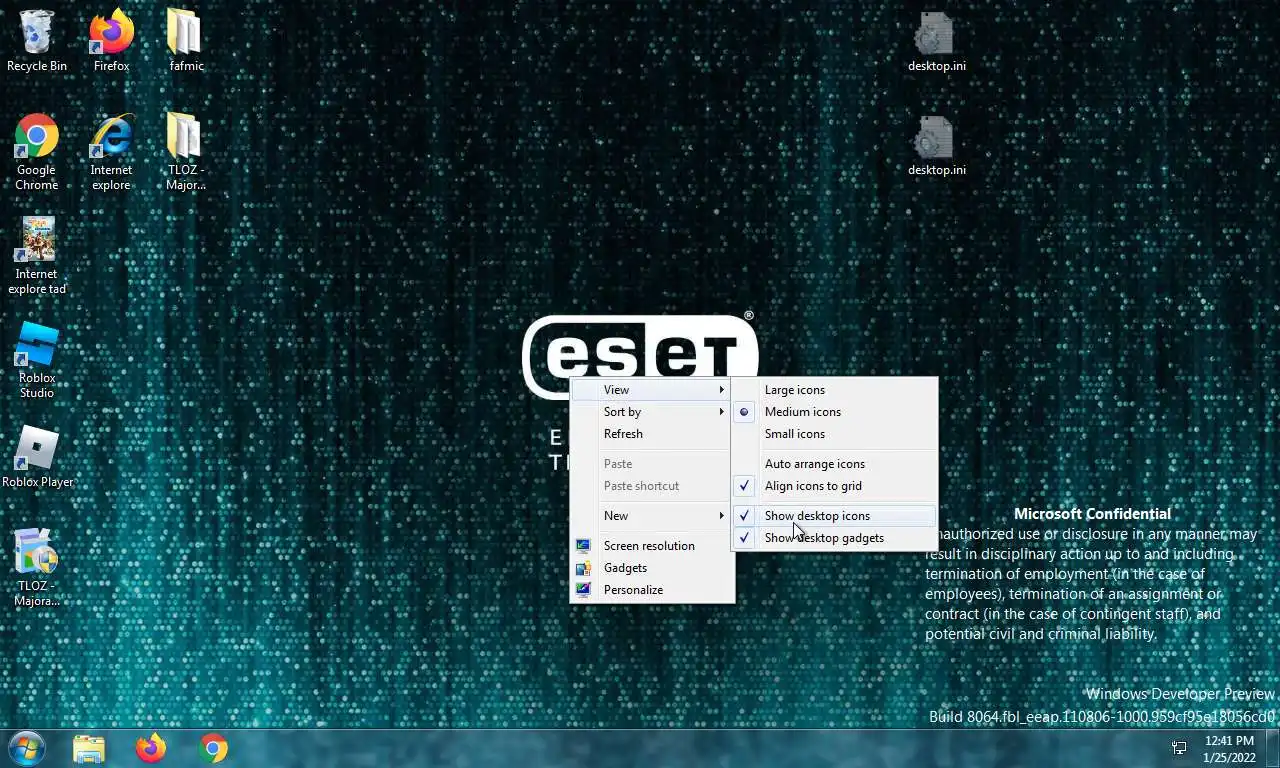
Task: Select the Google Chrome desktop shortcut
Action: (37, 152)
